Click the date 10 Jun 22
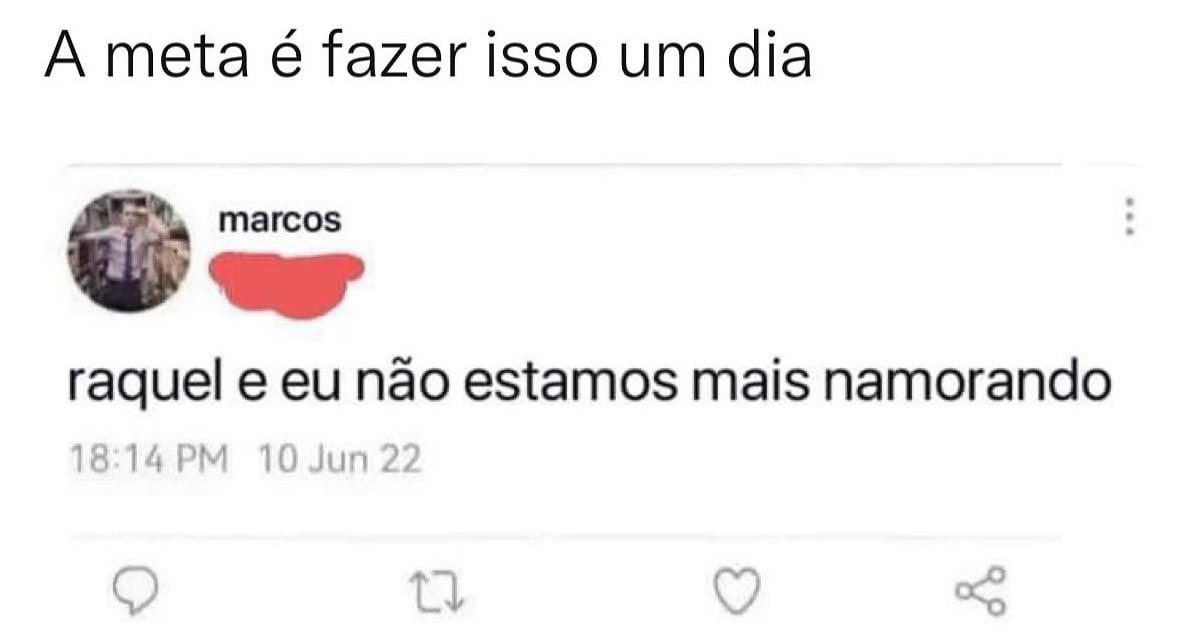Viewport: 1200px width, 630px height. click(x=340, y=460)
